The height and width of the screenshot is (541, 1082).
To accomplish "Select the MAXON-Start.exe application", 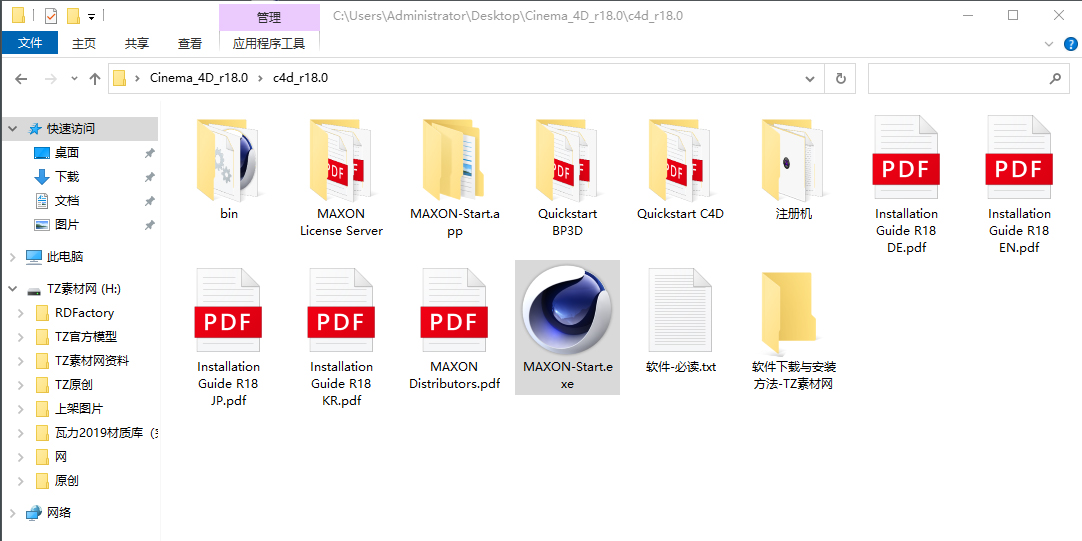I will [567, 328].
